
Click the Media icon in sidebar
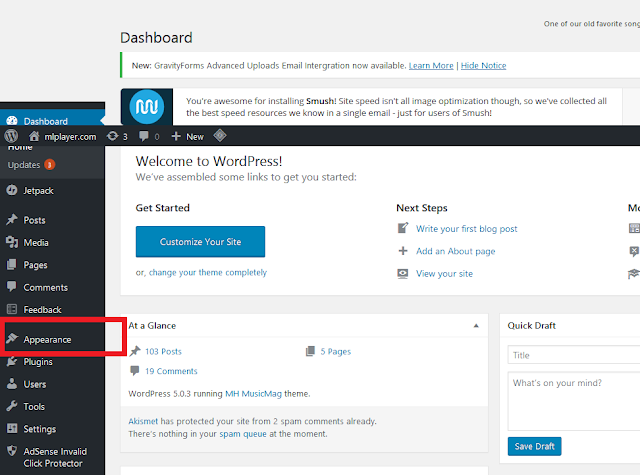pos(12,242)
